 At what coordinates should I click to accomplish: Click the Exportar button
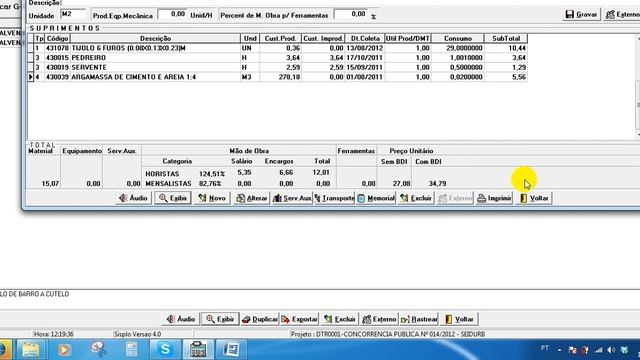click(299, 319)
